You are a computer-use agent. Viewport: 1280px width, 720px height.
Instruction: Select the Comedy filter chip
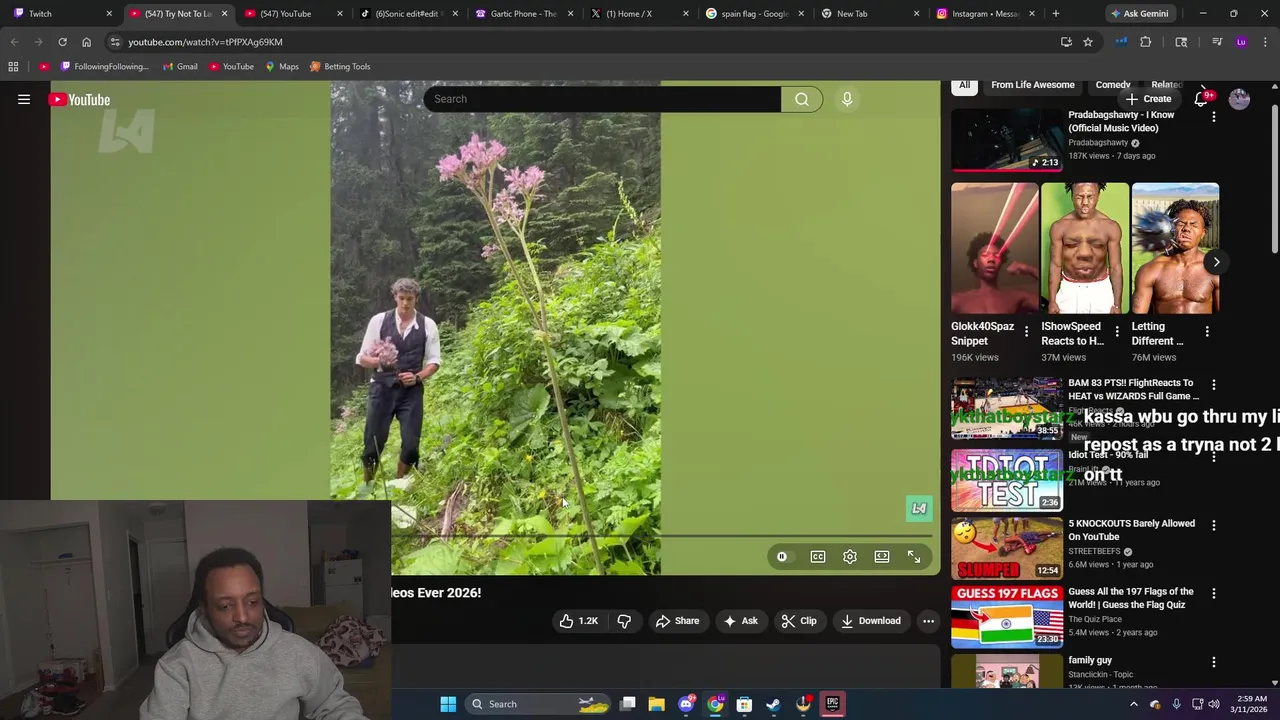click(1113, 85)
